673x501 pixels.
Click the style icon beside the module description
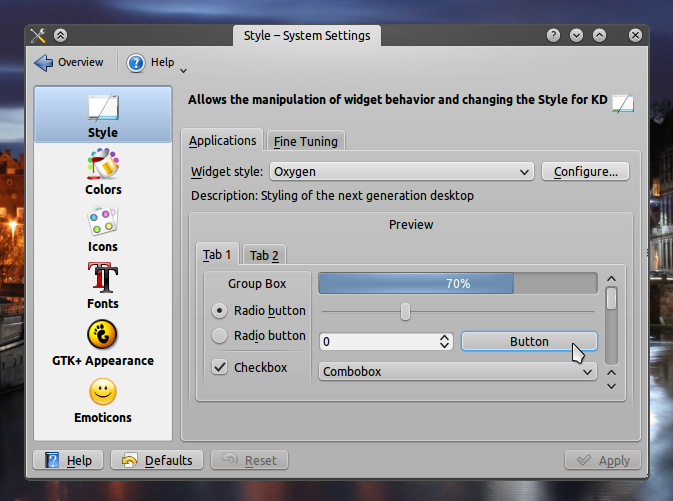[623, 103]
